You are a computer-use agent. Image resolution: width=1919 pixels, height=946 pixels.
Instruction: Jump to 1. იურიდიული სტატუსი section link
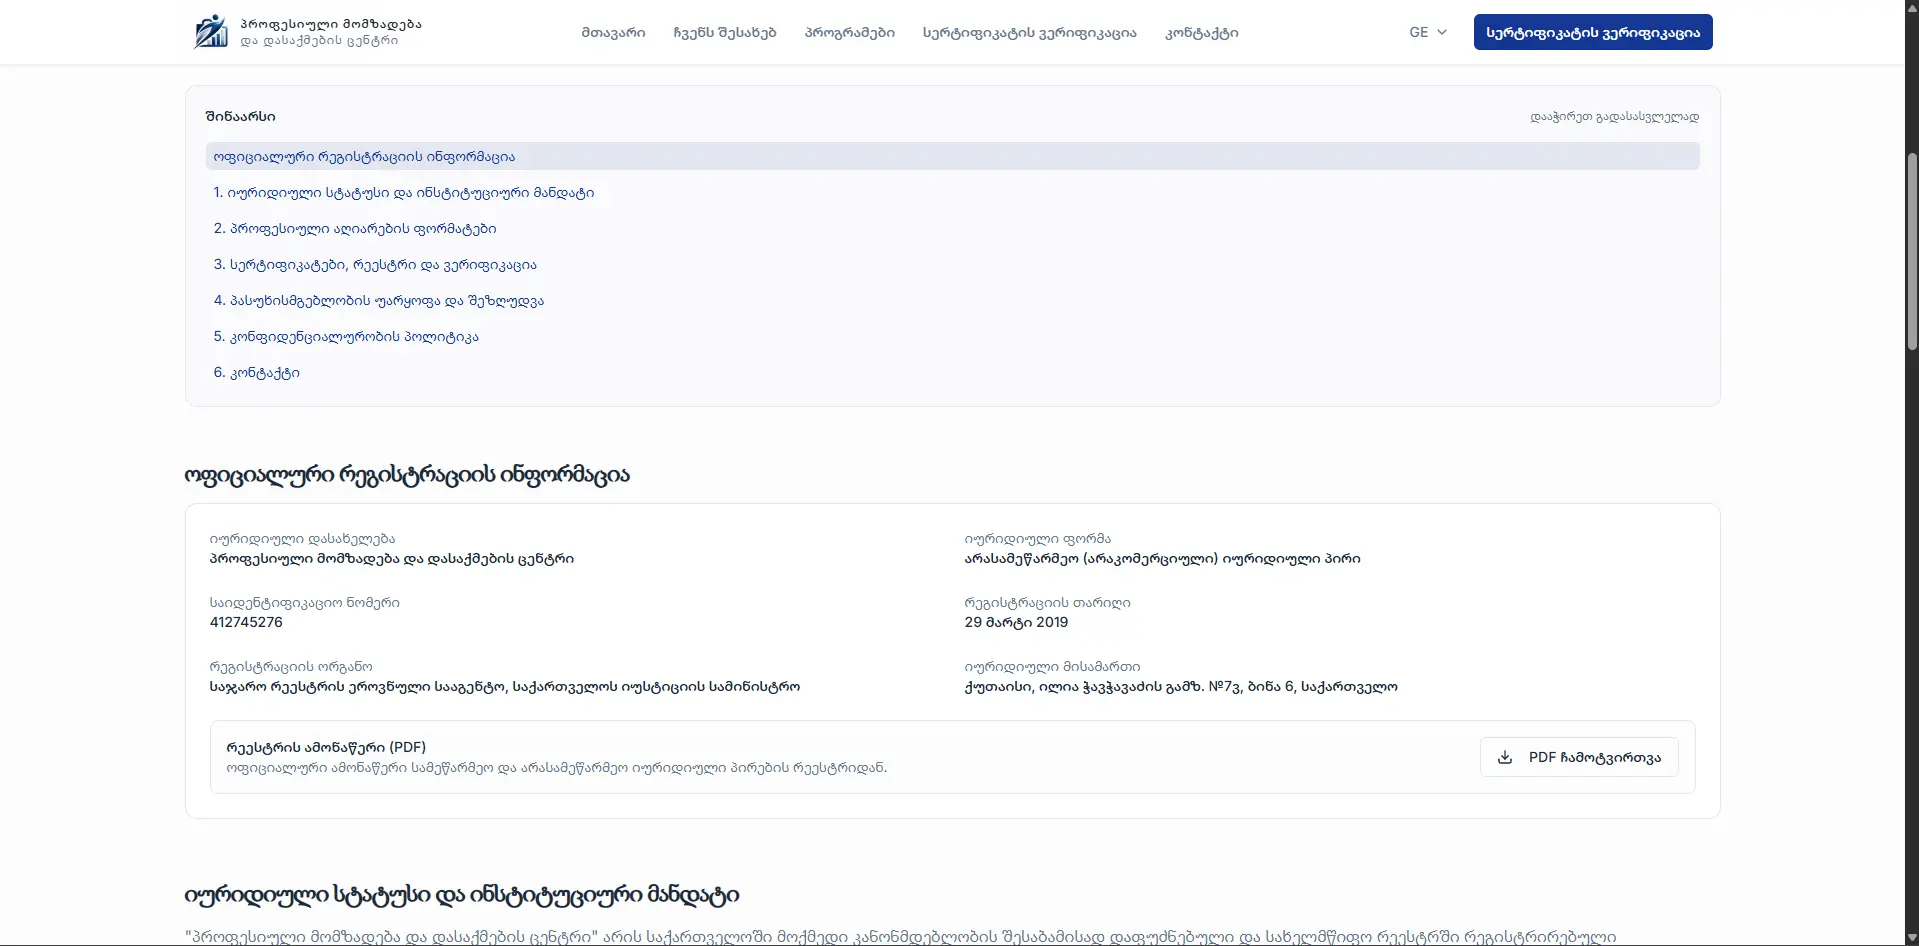404,192
